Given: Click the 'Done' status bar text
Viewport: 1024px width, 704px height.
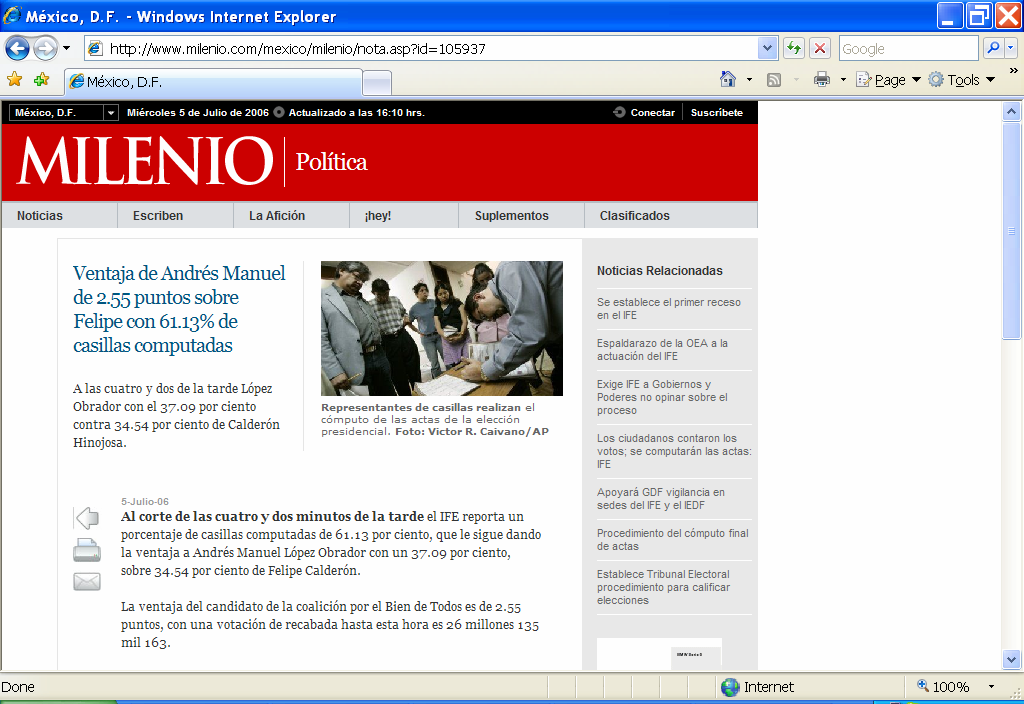Looking at the screenshot, I should pos(18,687).
